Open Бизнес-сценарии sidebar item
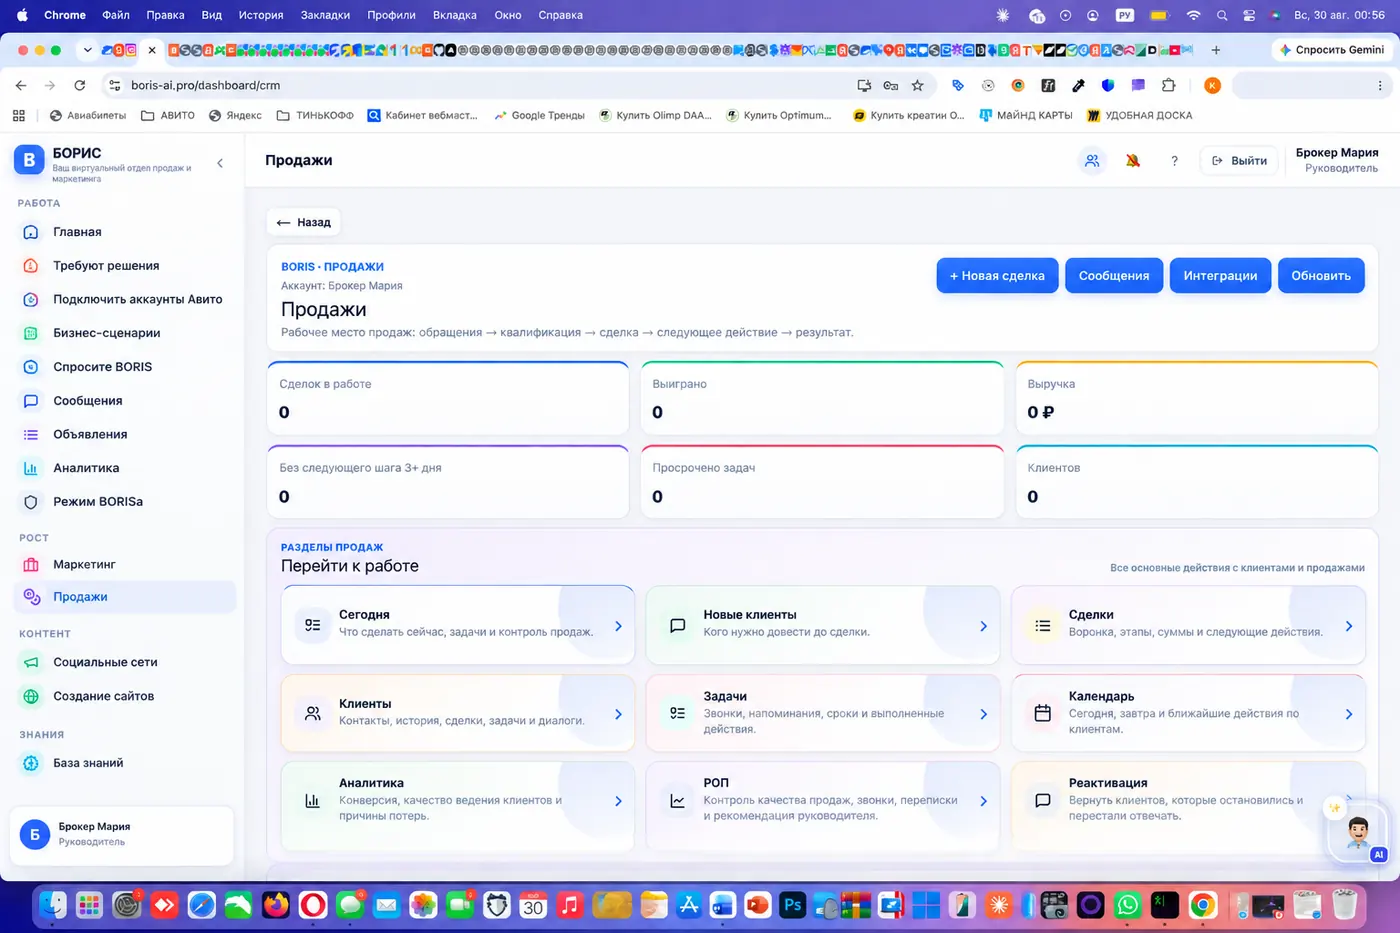The width and height of the screenshot is (1400, 933). 125,333
